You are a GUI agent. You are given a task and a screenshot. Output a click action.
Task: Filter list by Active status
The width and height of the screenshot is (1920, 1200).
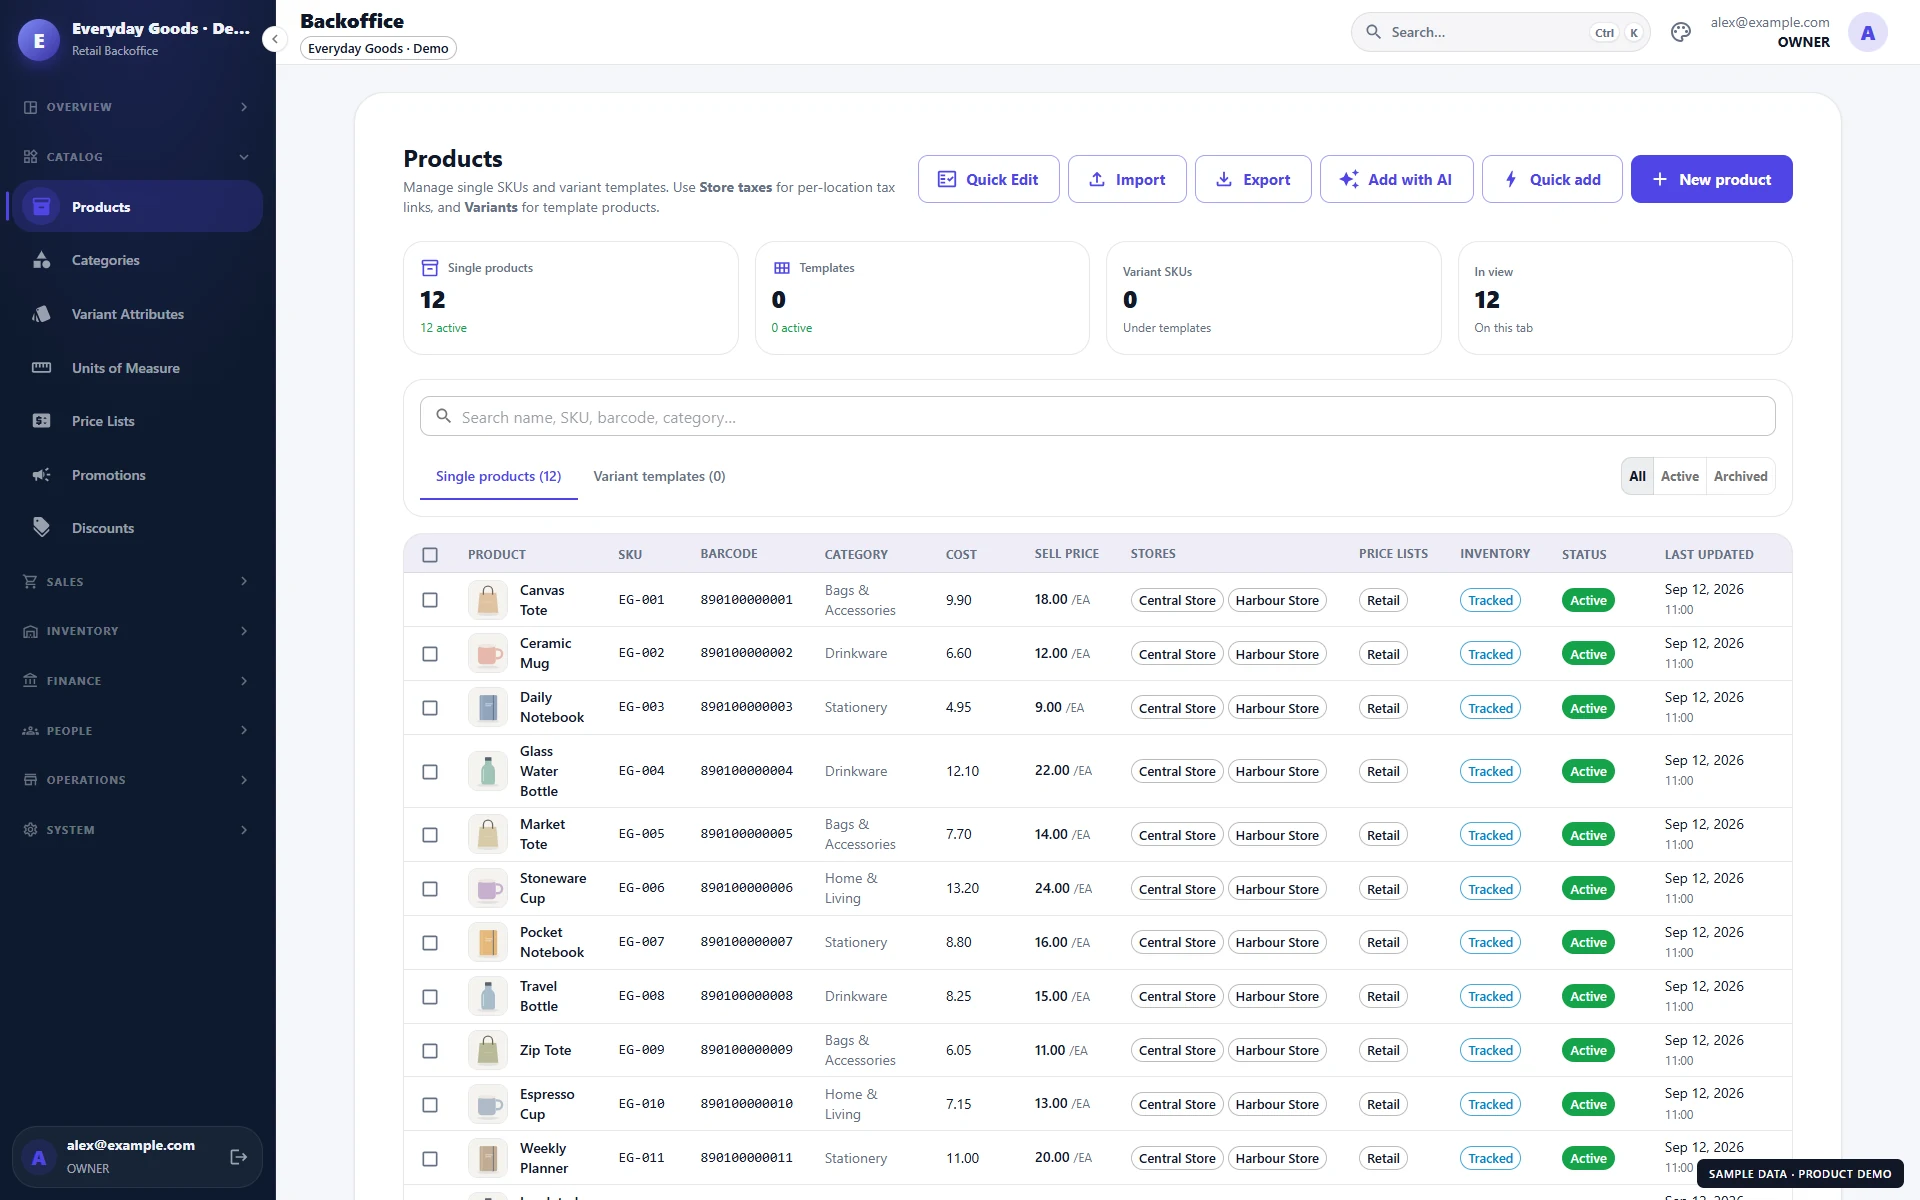1679,476
